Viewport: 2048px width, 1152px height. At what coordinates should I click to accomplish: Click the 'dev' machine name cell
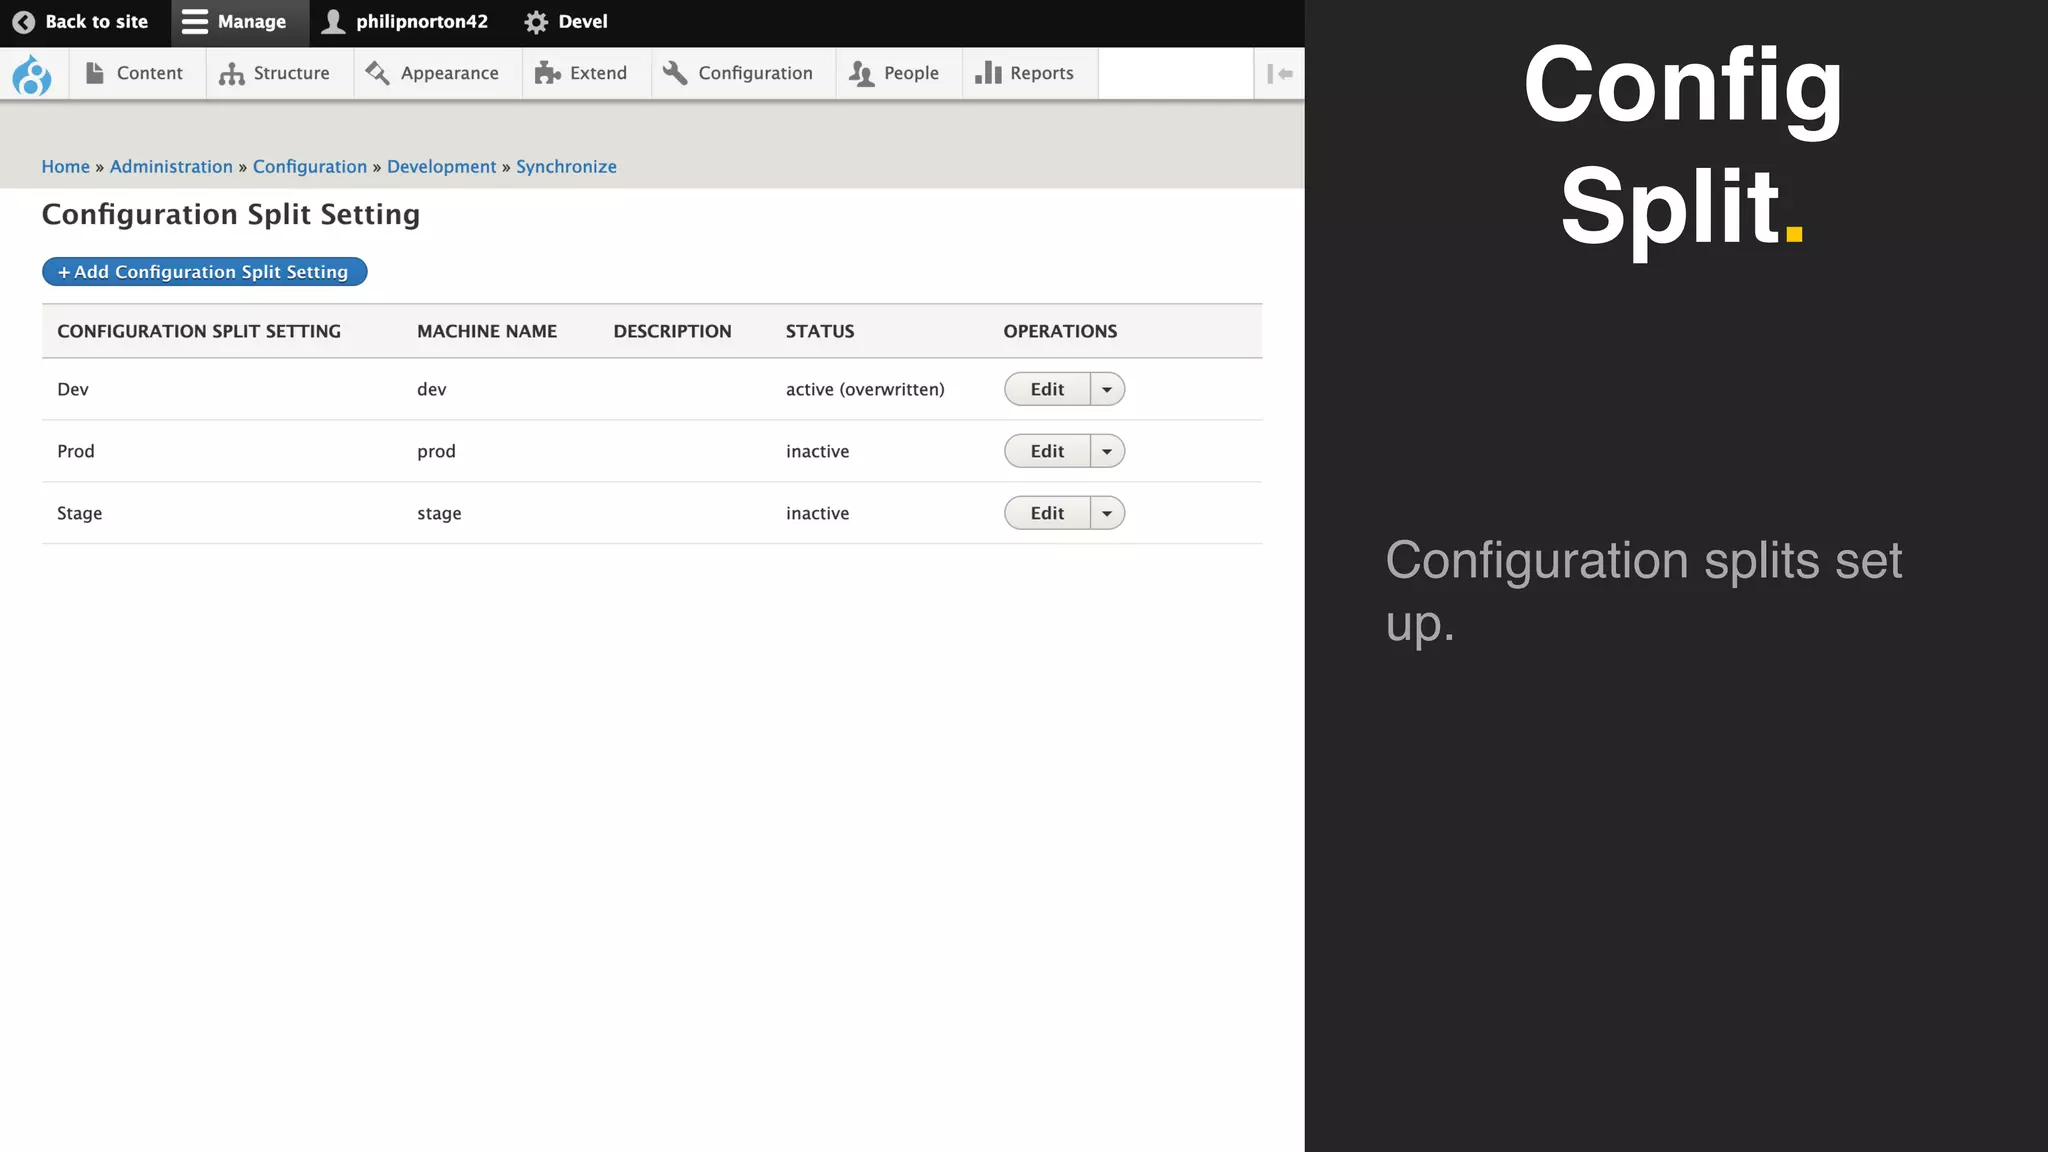coord(432,389)
